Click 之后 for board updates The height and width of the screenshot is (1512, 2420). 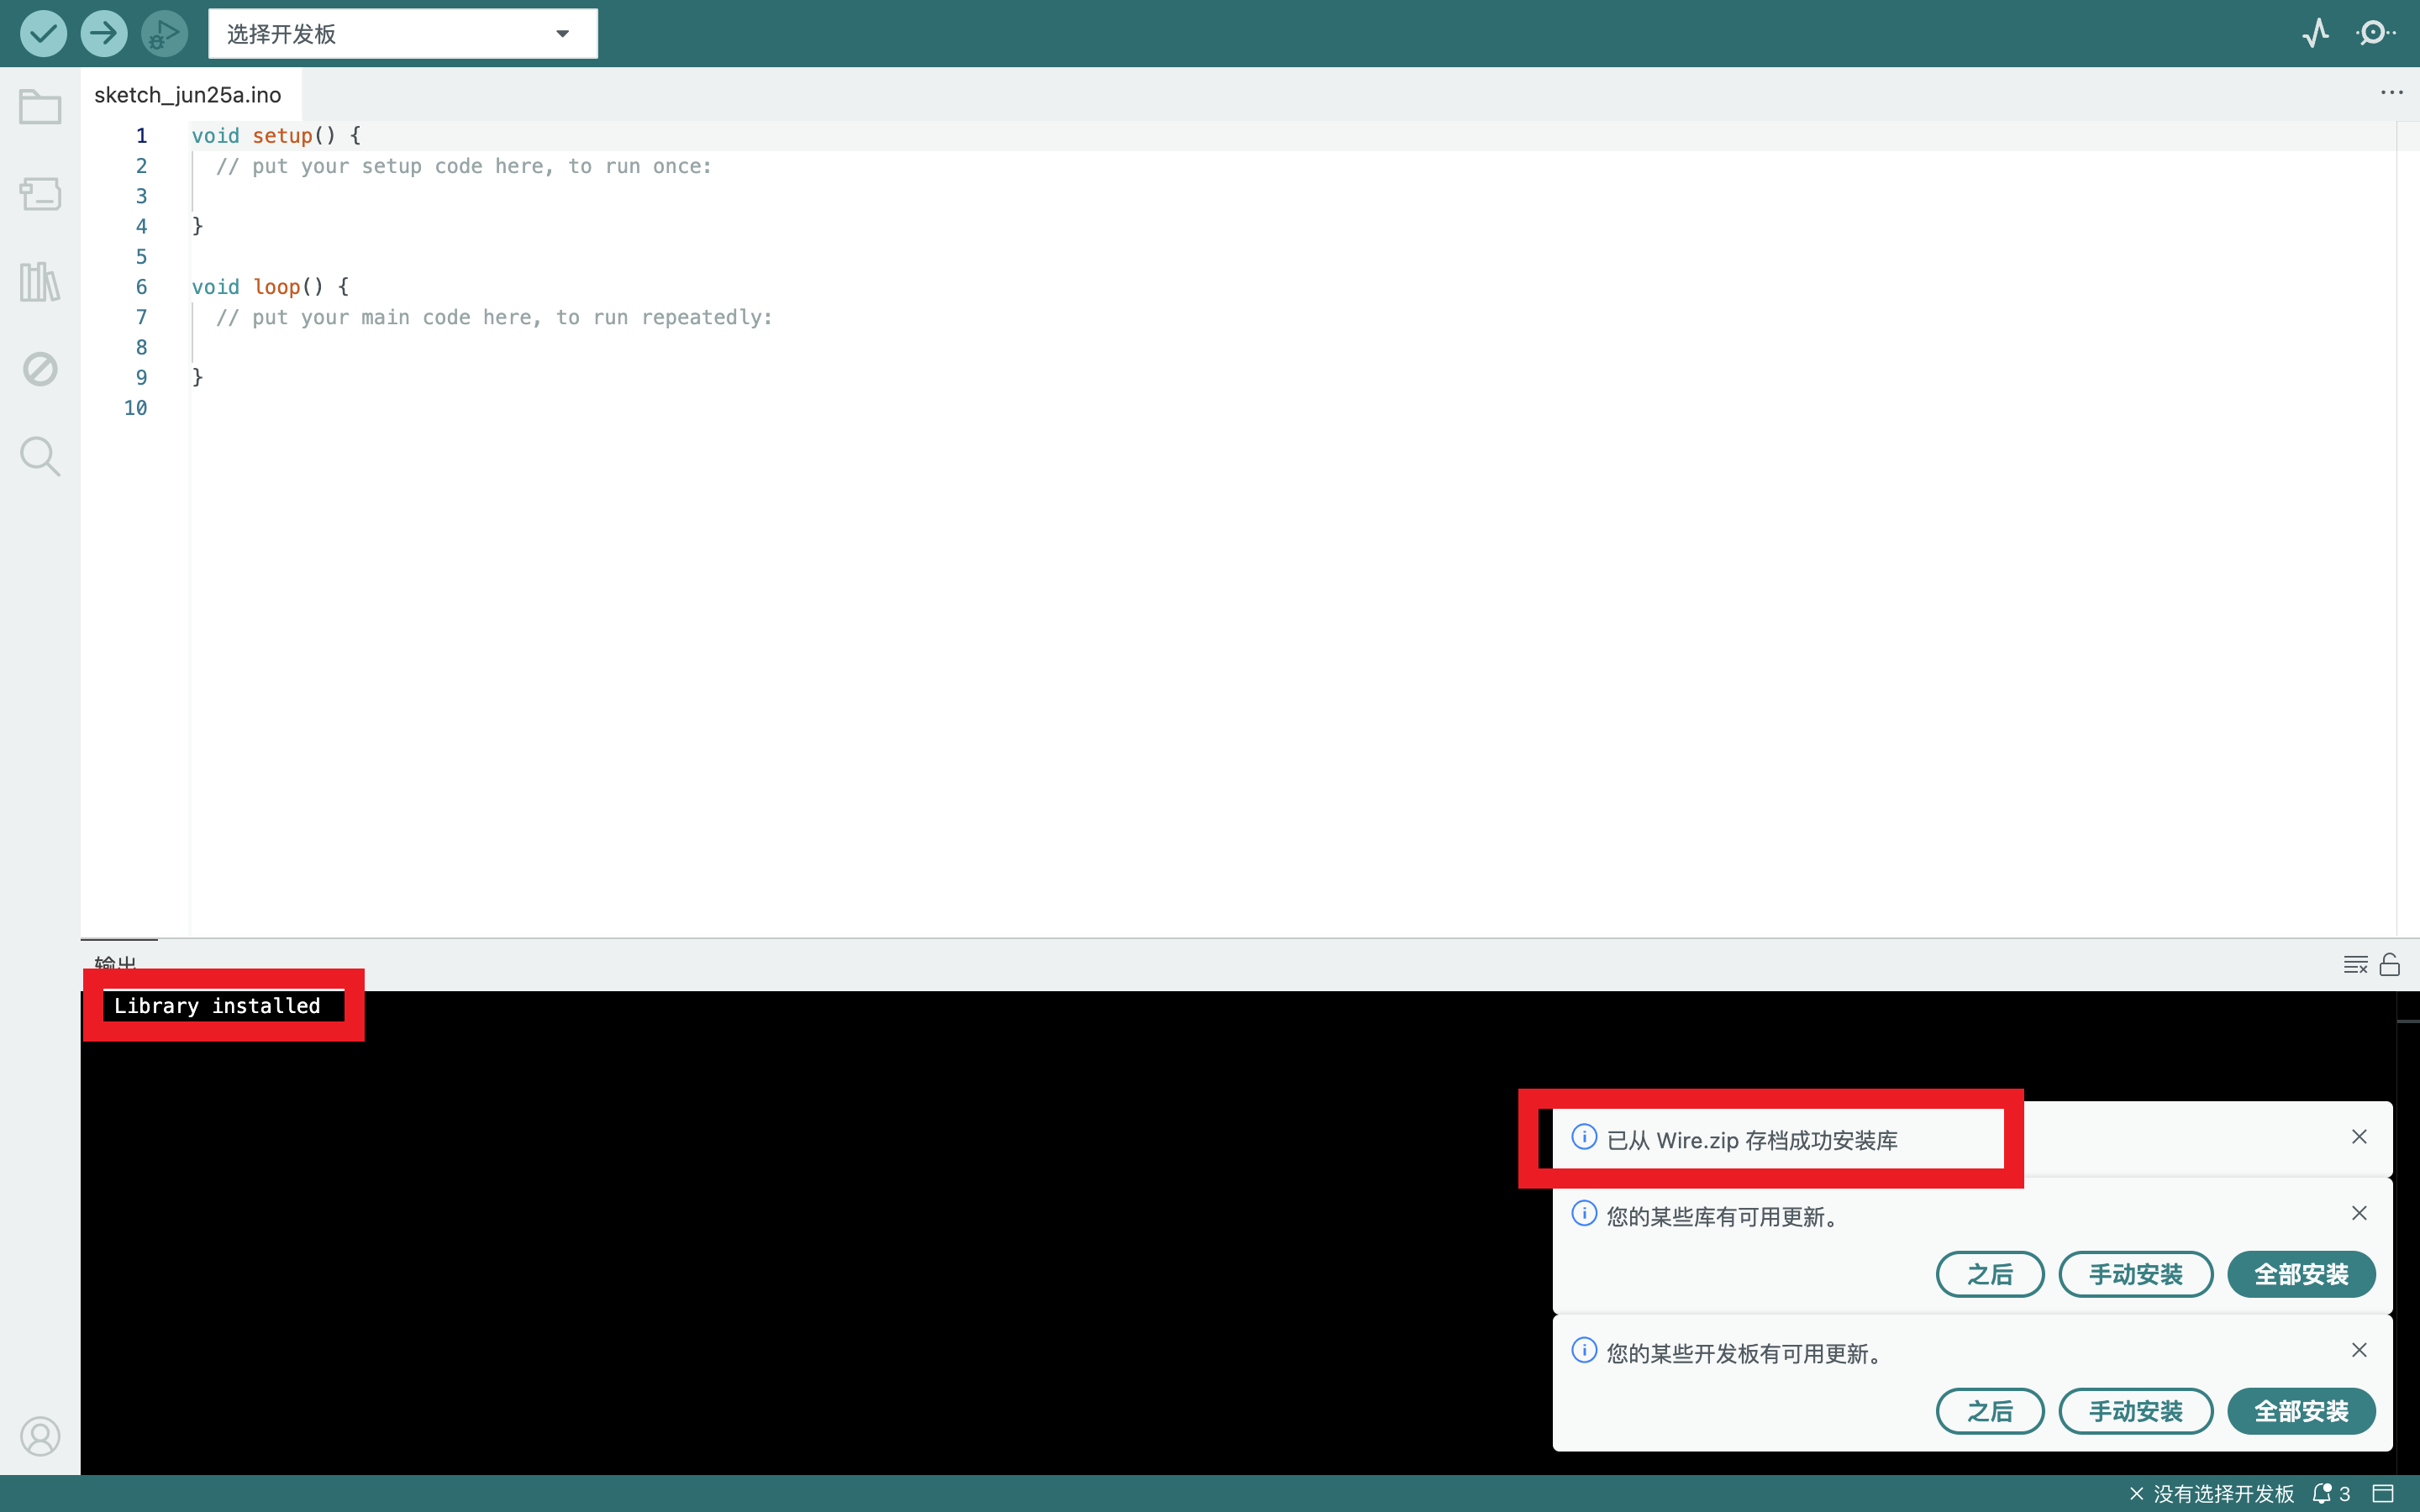click(x=1990, y=1411)
